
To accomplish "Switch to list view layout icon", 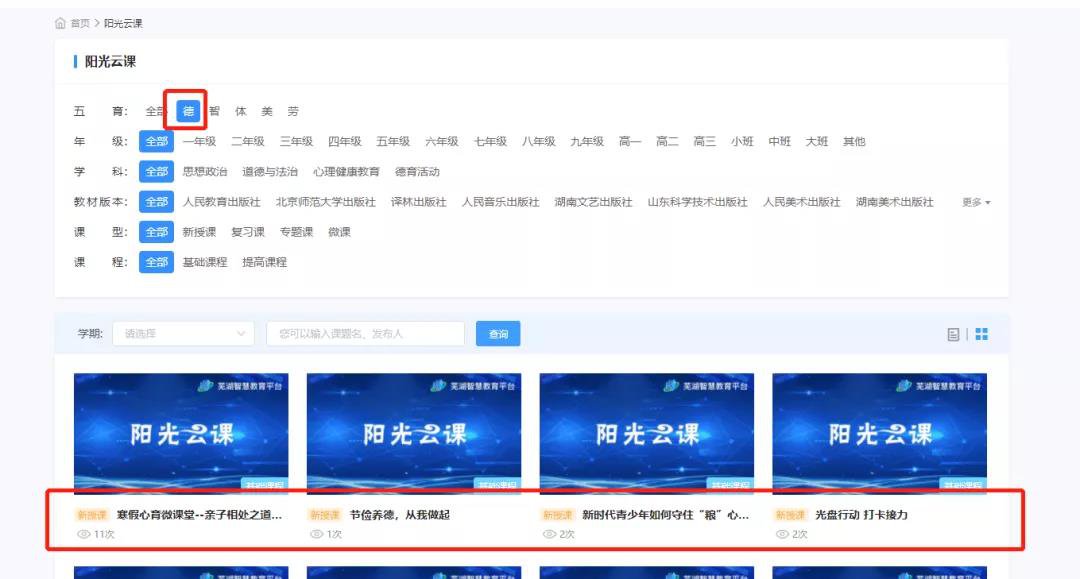I will pyautogui.click(x=954, y=334).
